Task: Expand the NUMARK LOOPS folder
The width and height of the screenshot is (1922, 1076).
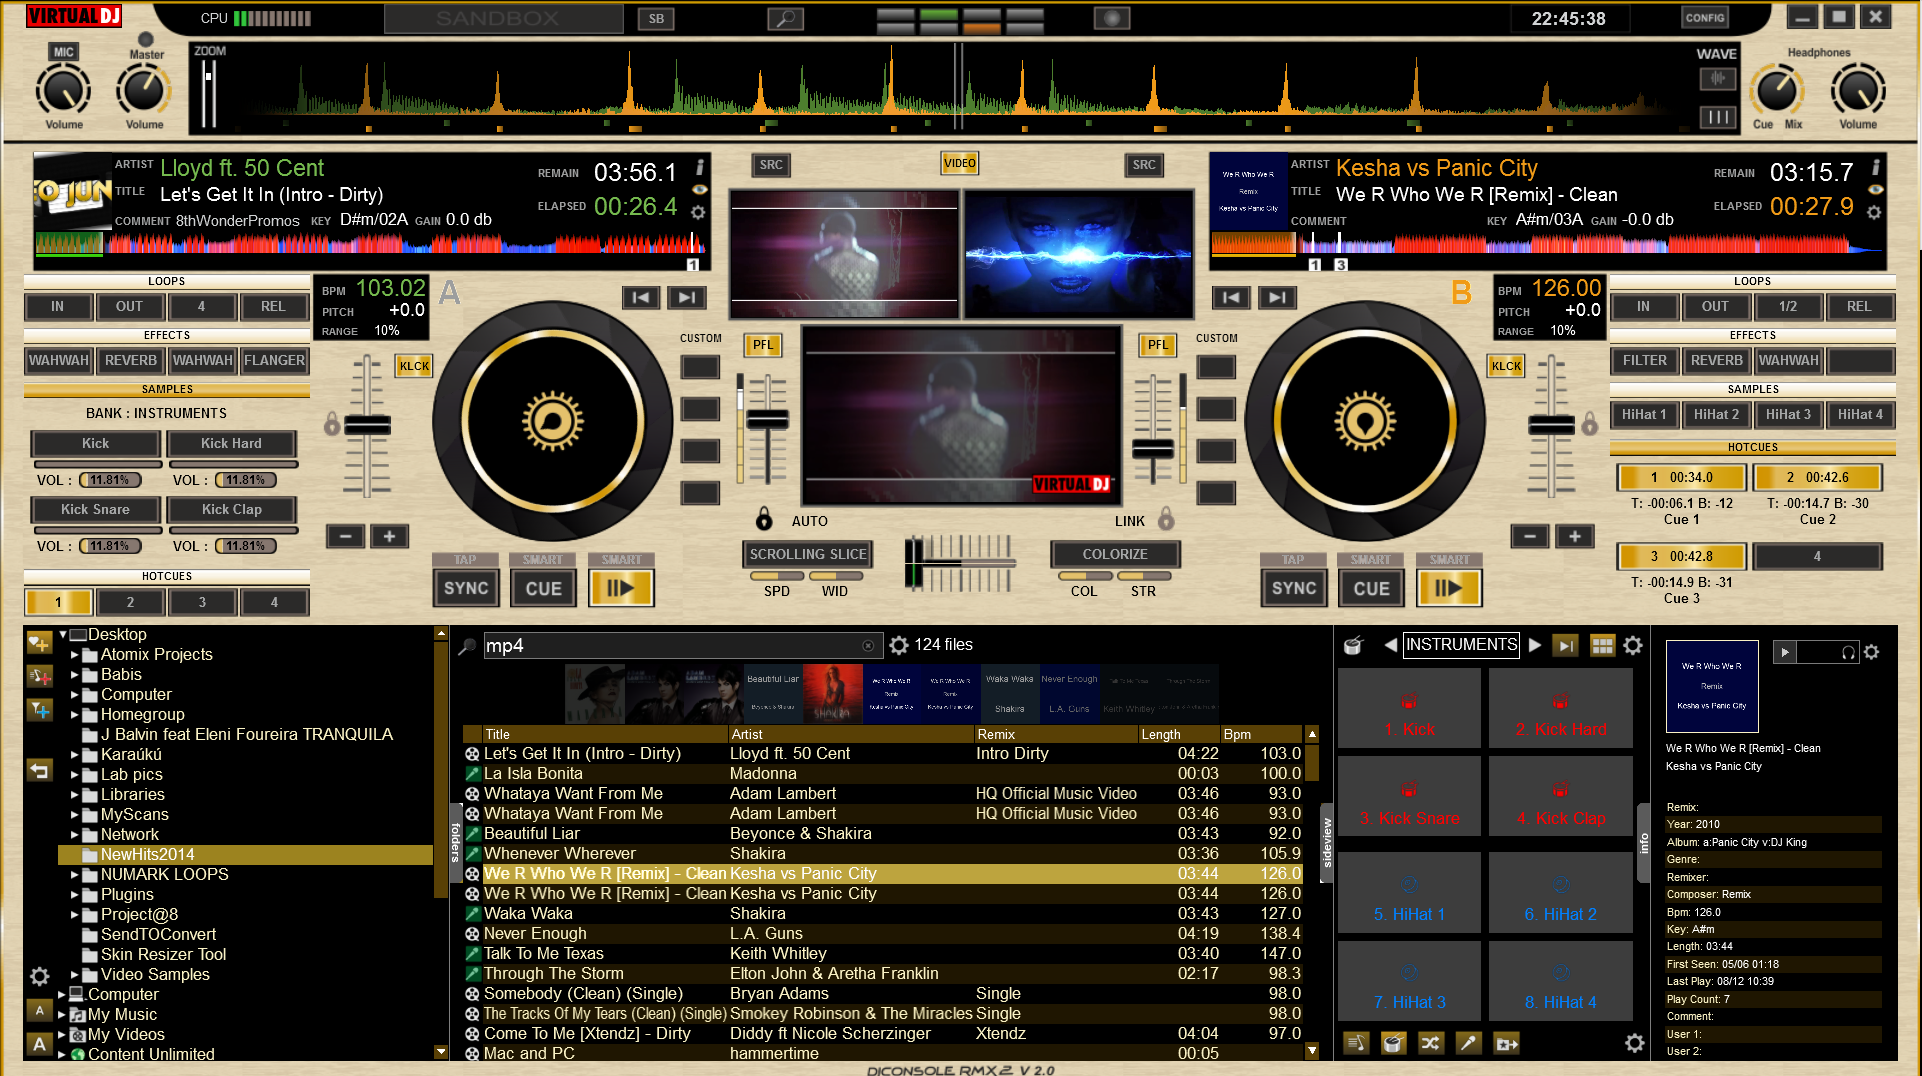Action: click(74, 874)
